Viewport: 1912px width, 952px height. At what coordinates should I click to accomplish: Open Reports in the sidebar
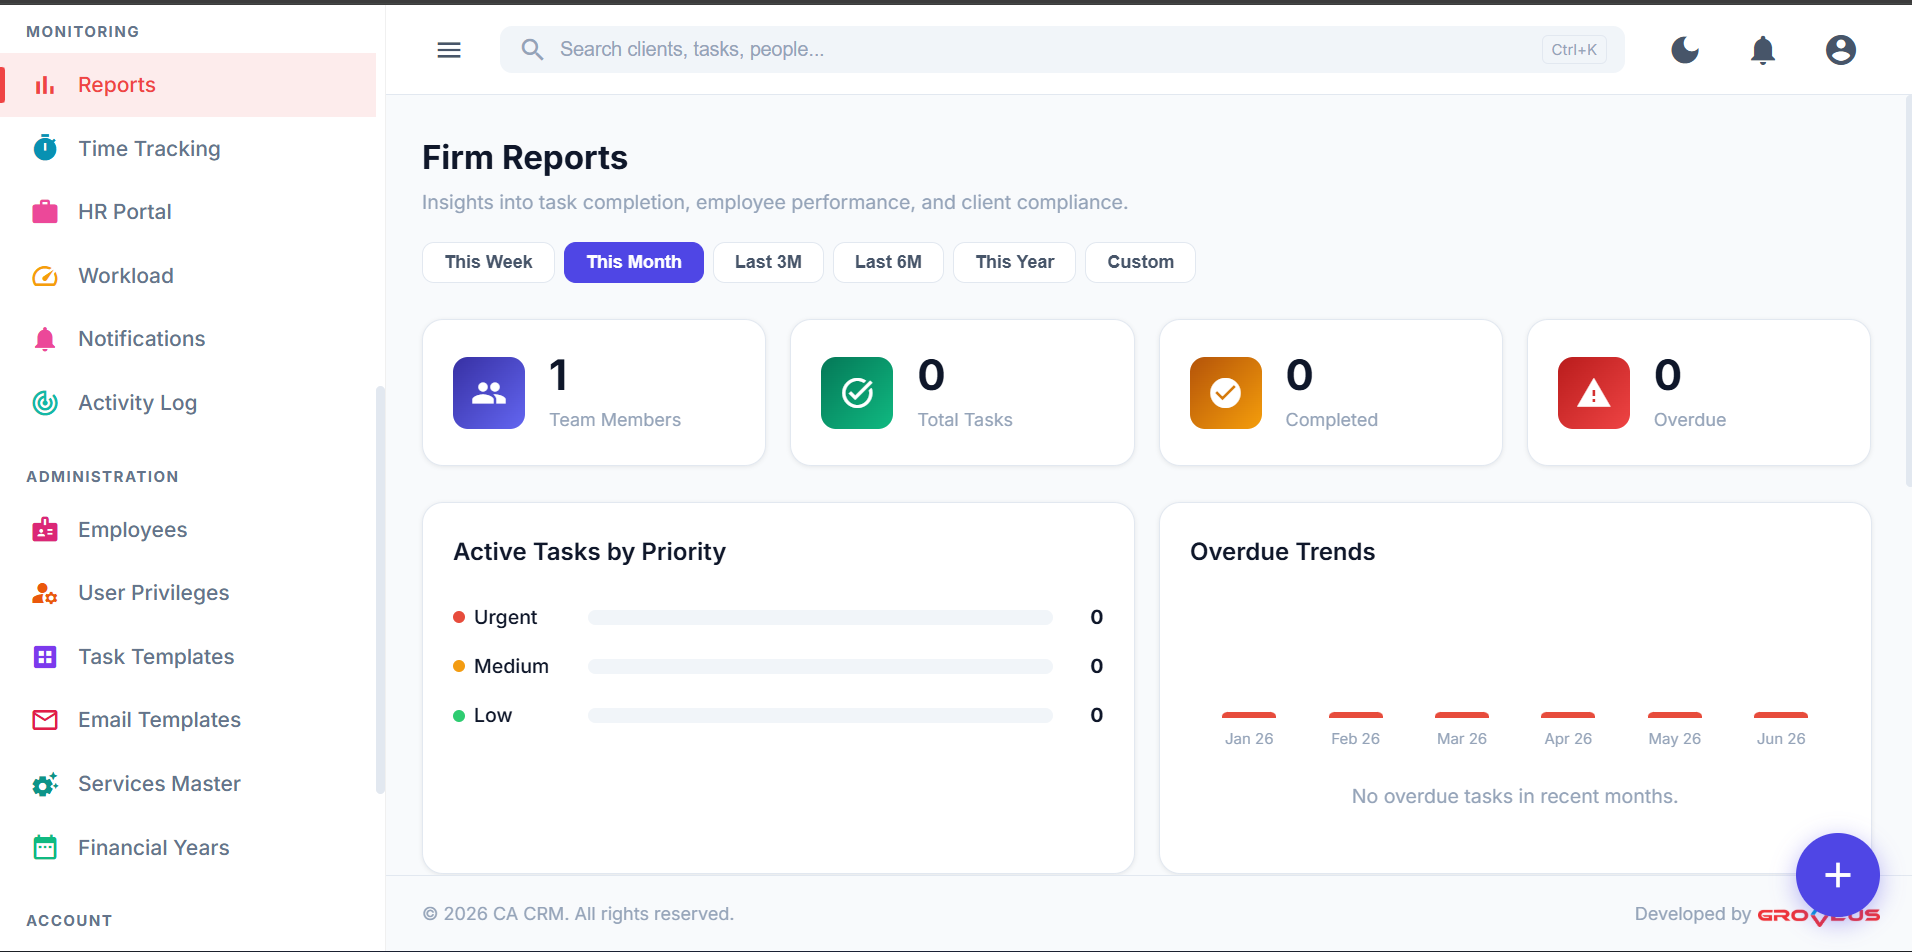(x=188, y=85)
